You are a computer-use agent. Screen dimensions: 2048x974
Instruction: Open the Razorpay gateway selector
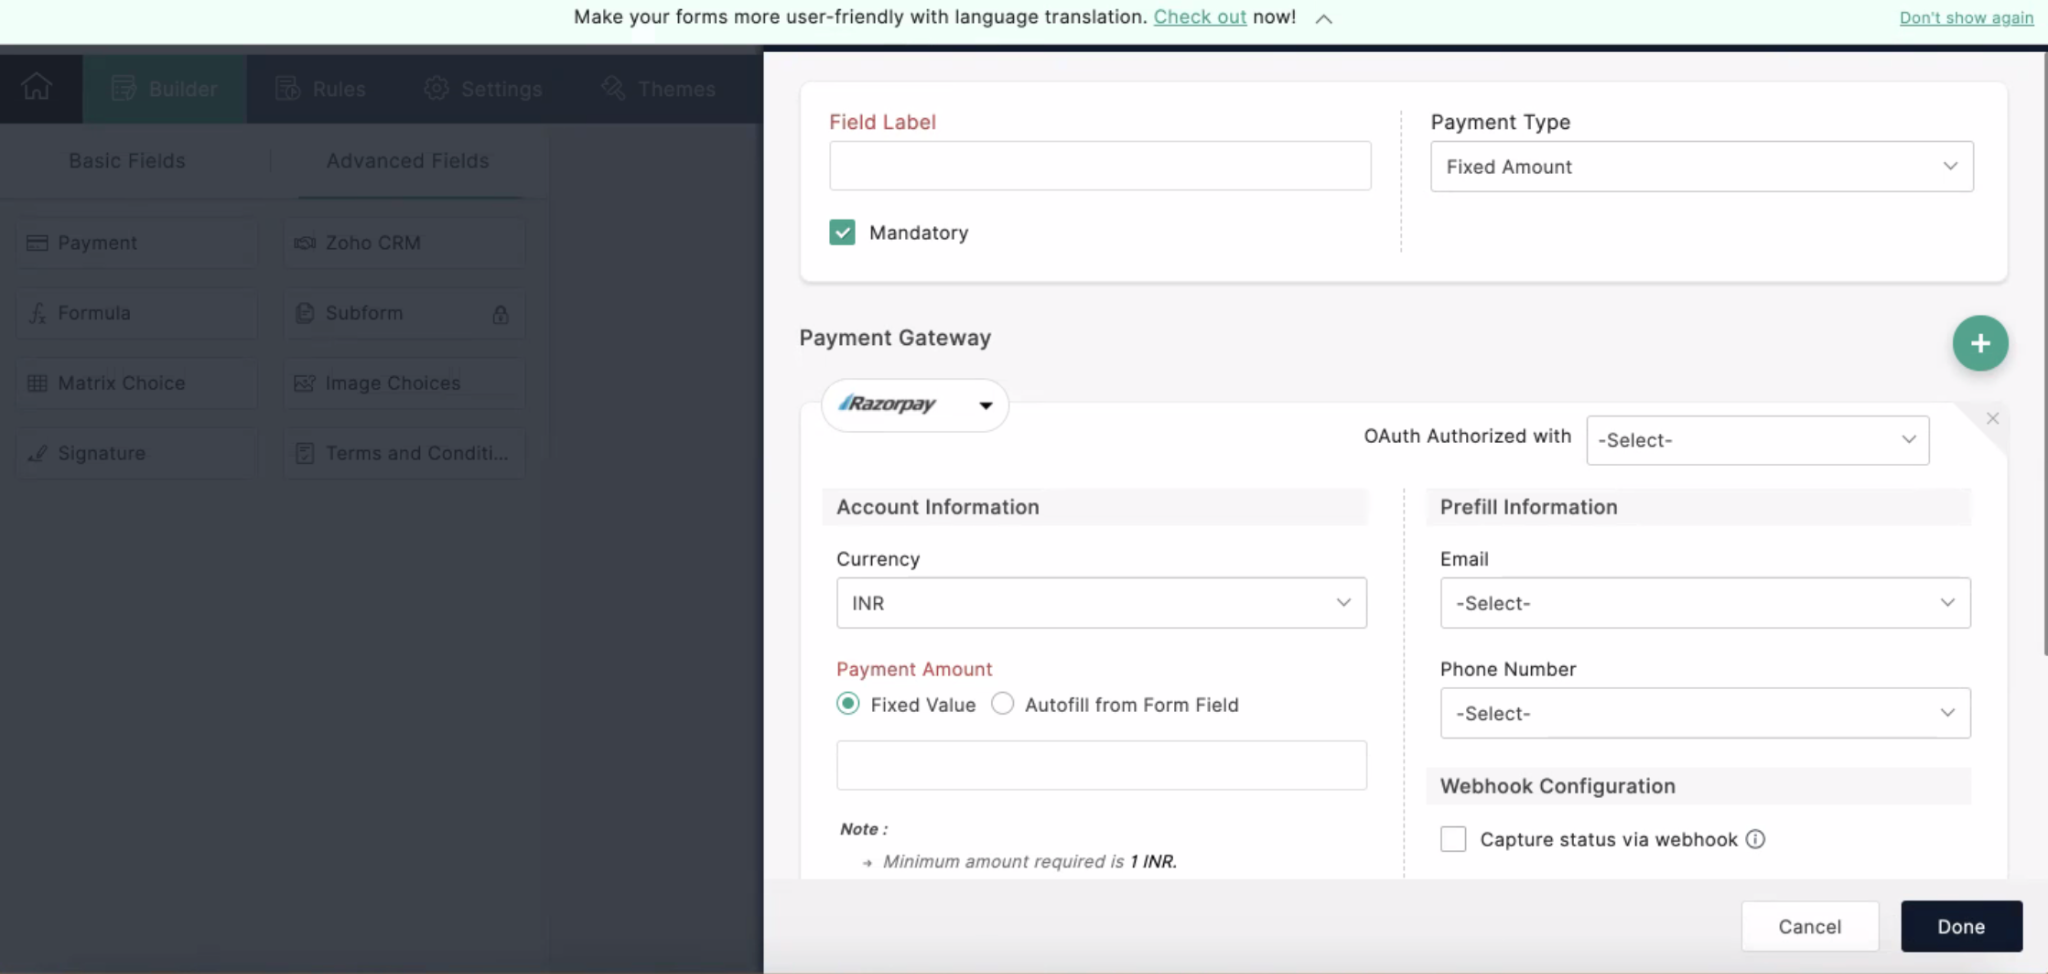coord(914,405)
